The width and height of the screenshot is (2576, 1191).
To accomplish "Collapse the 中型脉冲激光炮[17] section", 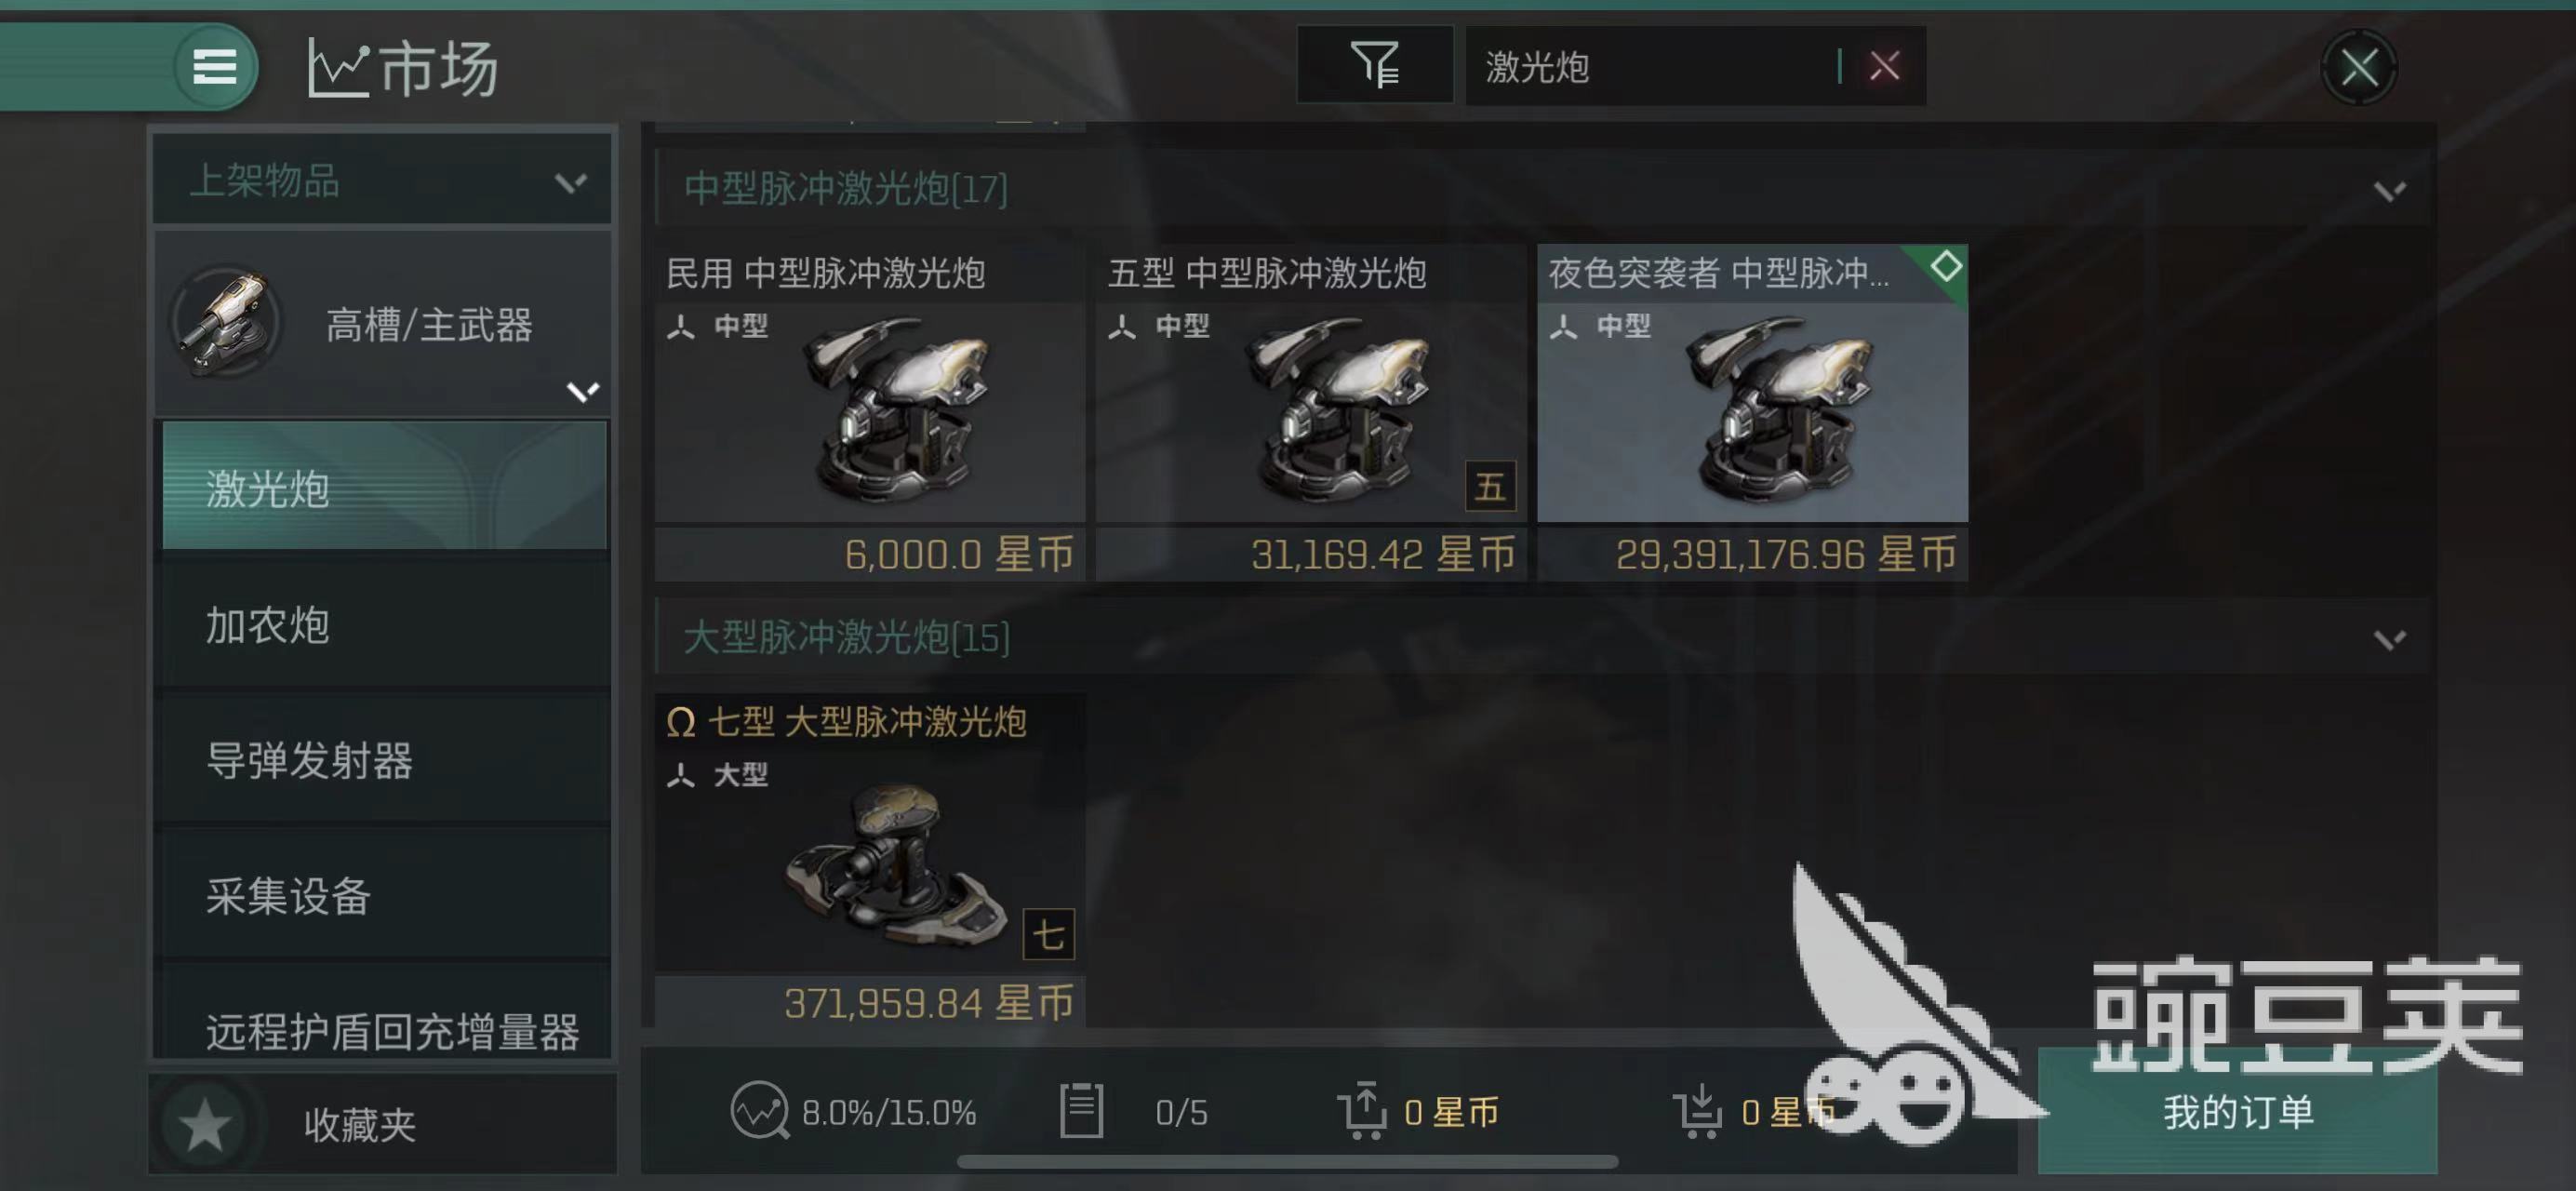I will tap(2389, 190).
